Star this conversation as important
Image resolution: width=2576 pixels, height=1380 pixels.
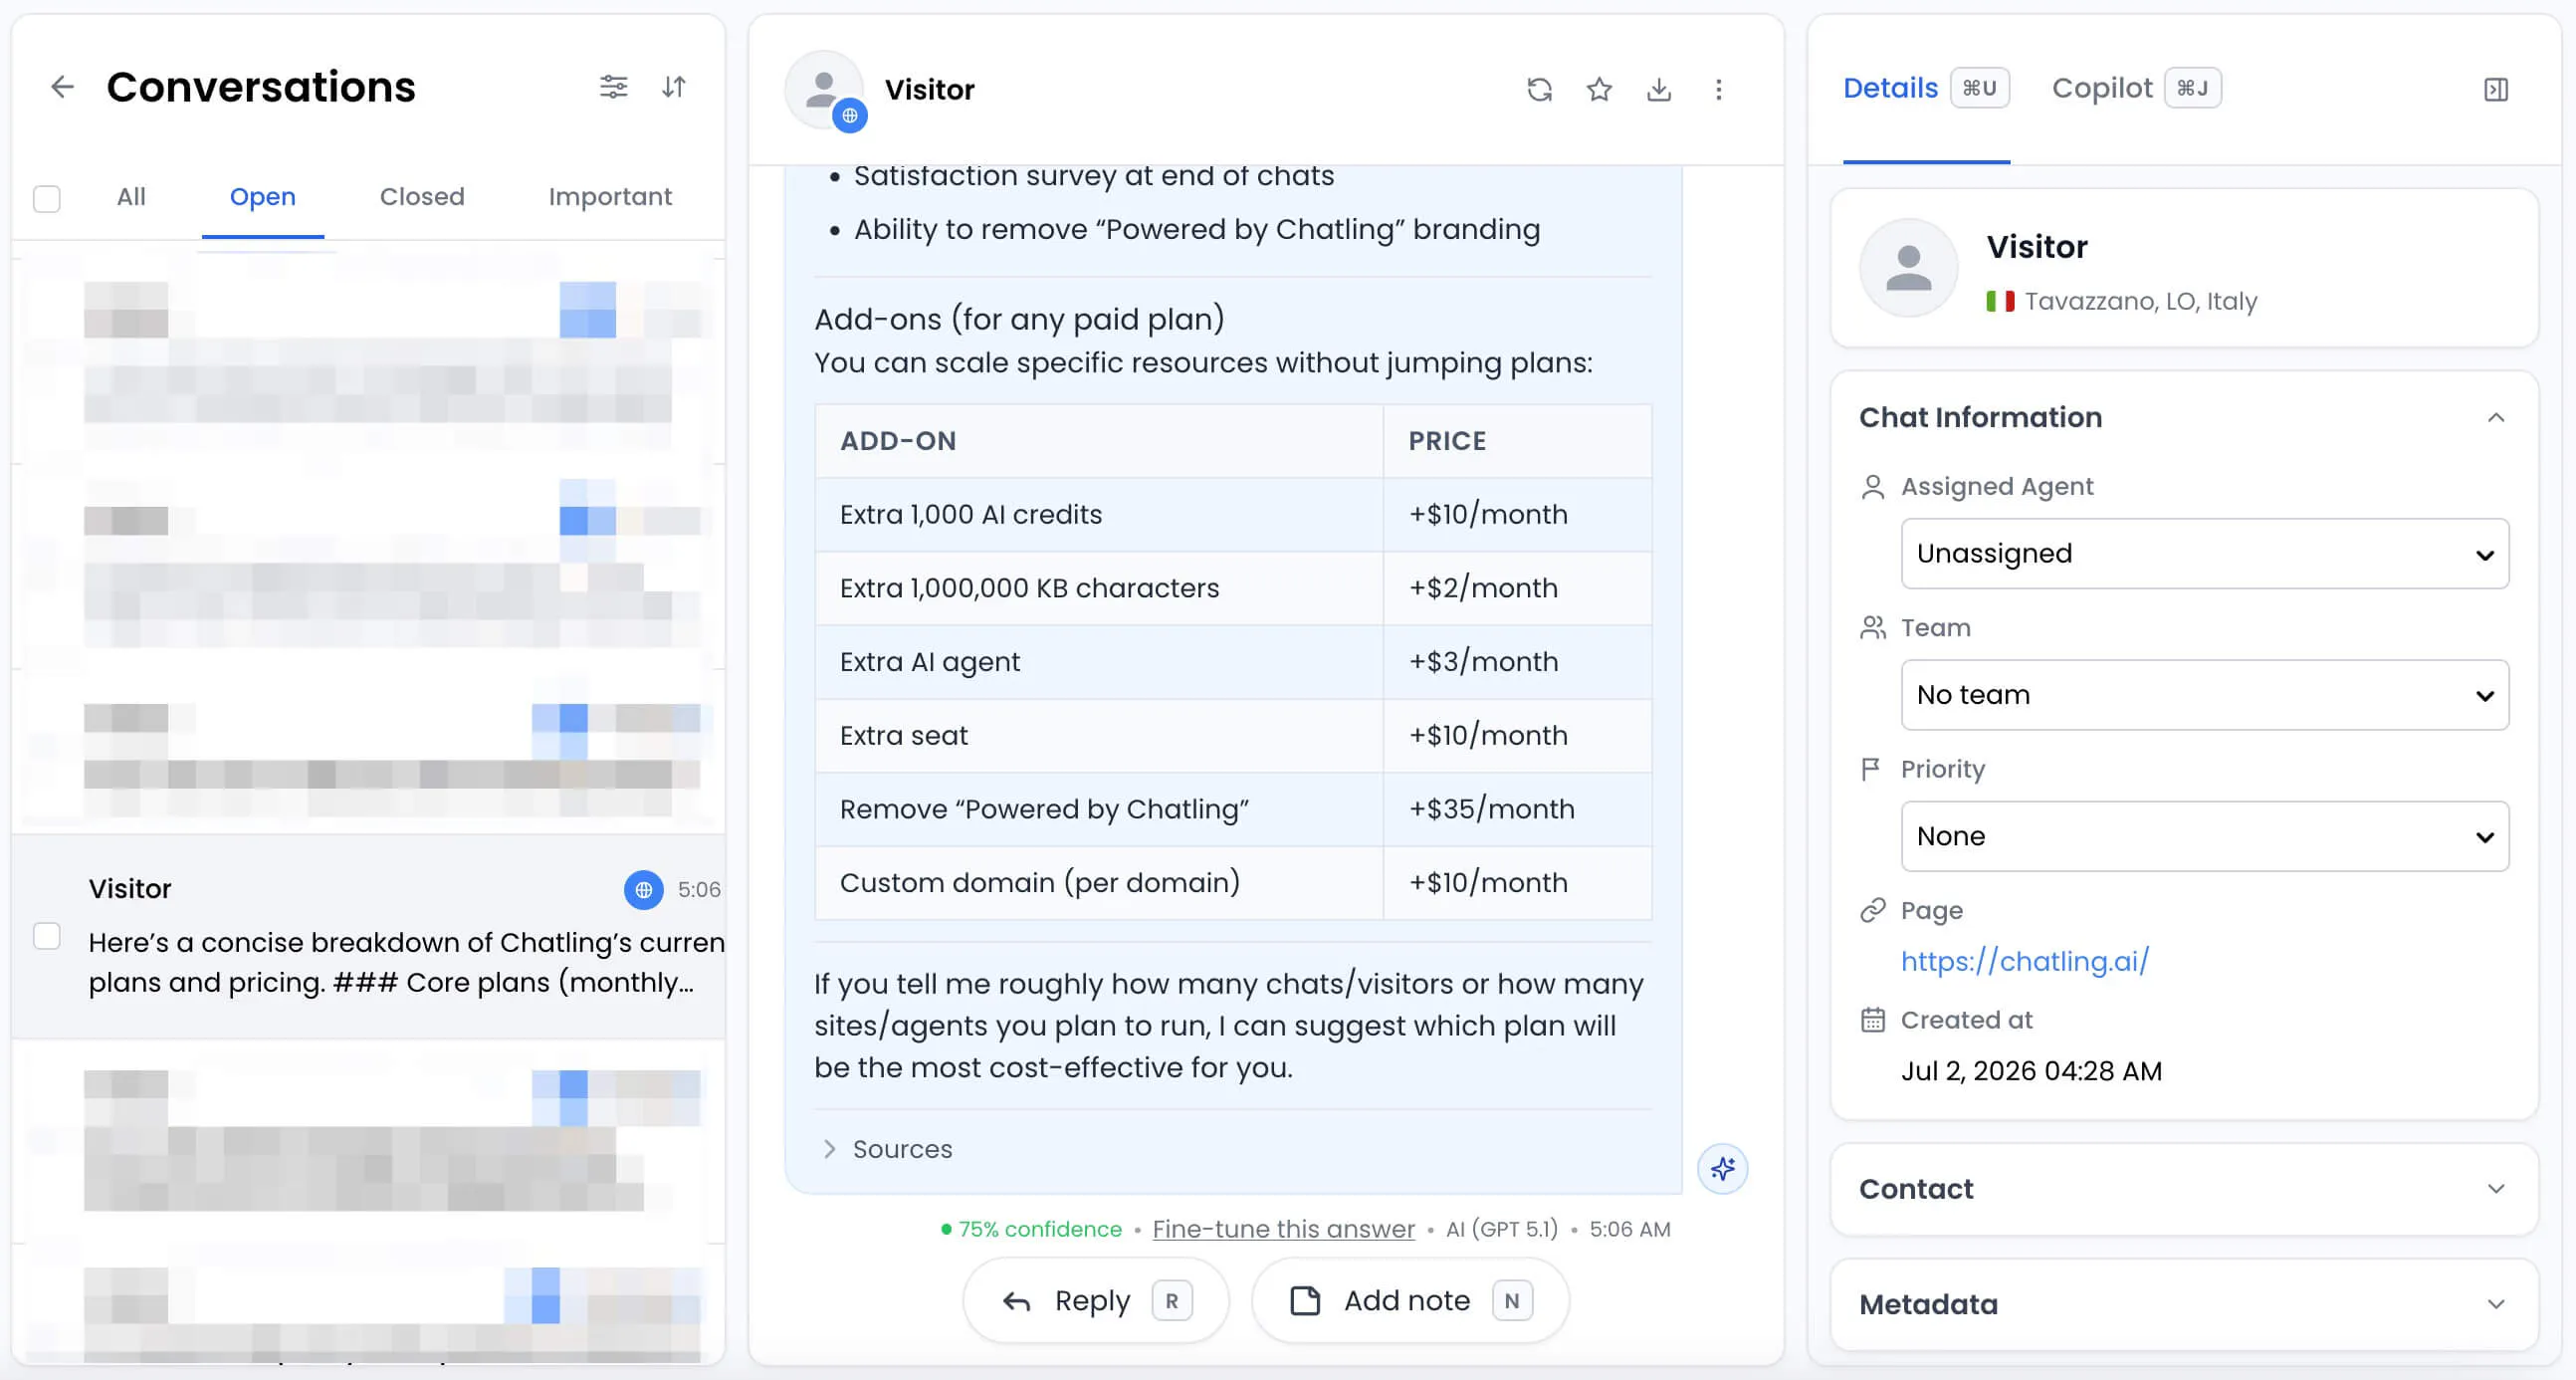coord(1599,90)
